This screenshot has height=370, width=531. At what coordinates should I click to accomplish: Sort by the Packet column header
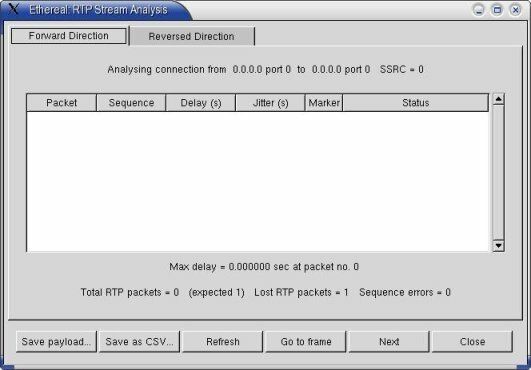[x=61, y=103]
